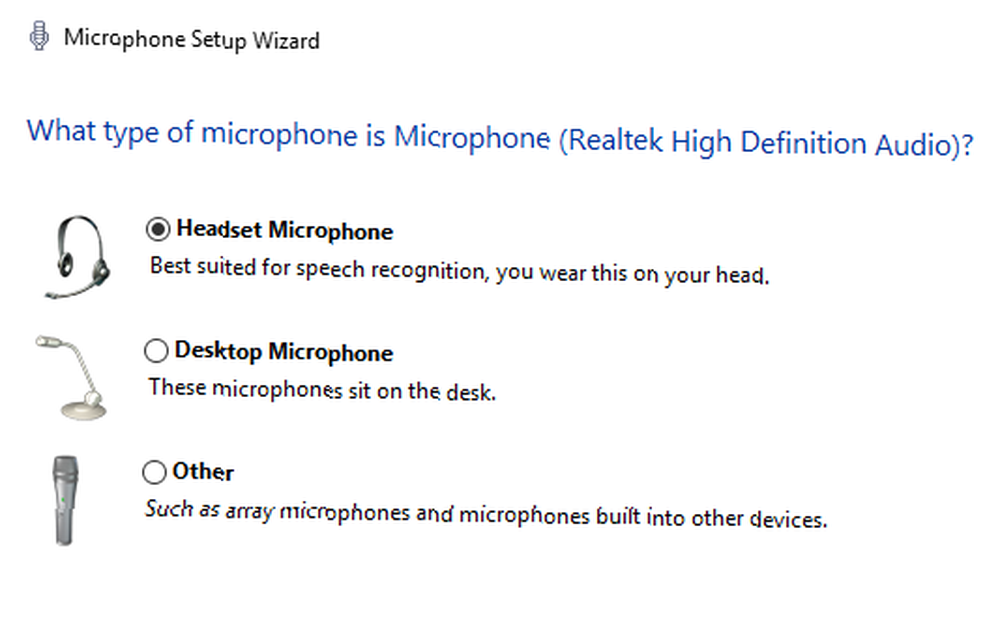1000x636 pixels.
Task: Click the 'What type of microphone' heading
Action: (x=500, y=138)
